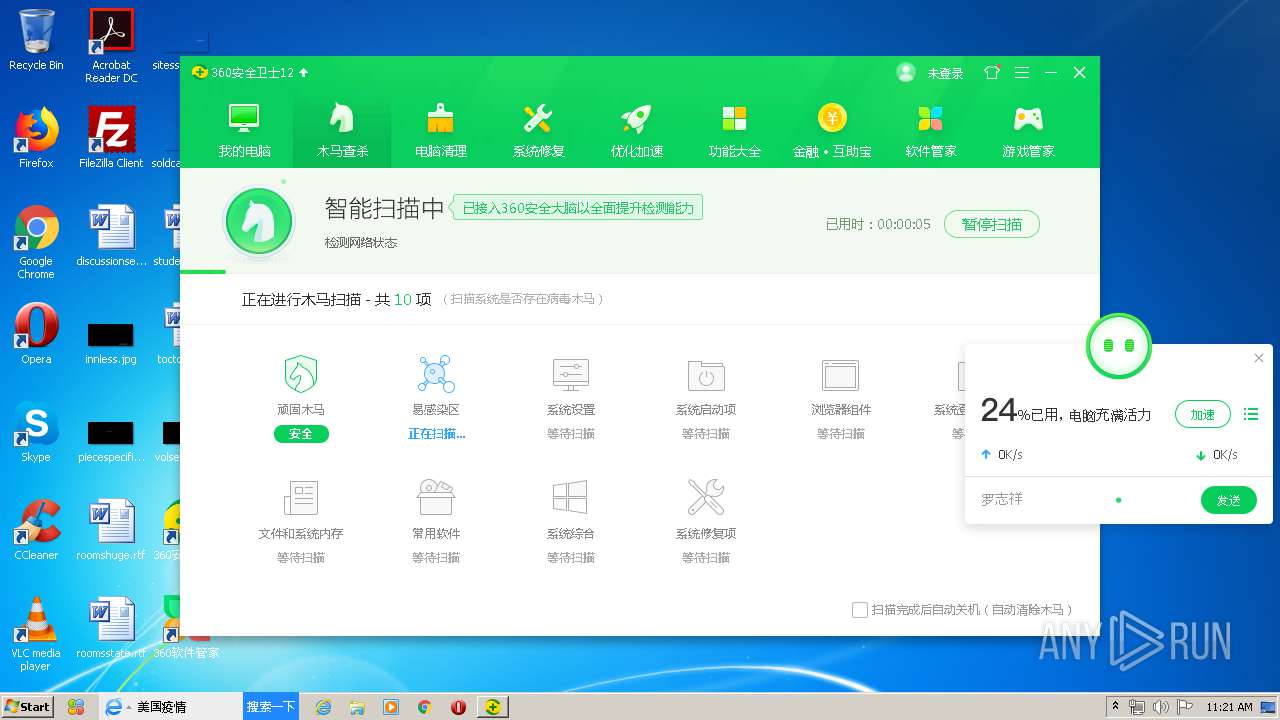Open Chrome taskbar icon
Image resolution: width=1280 pixels, height=720 pixels.
coord(424,707)
